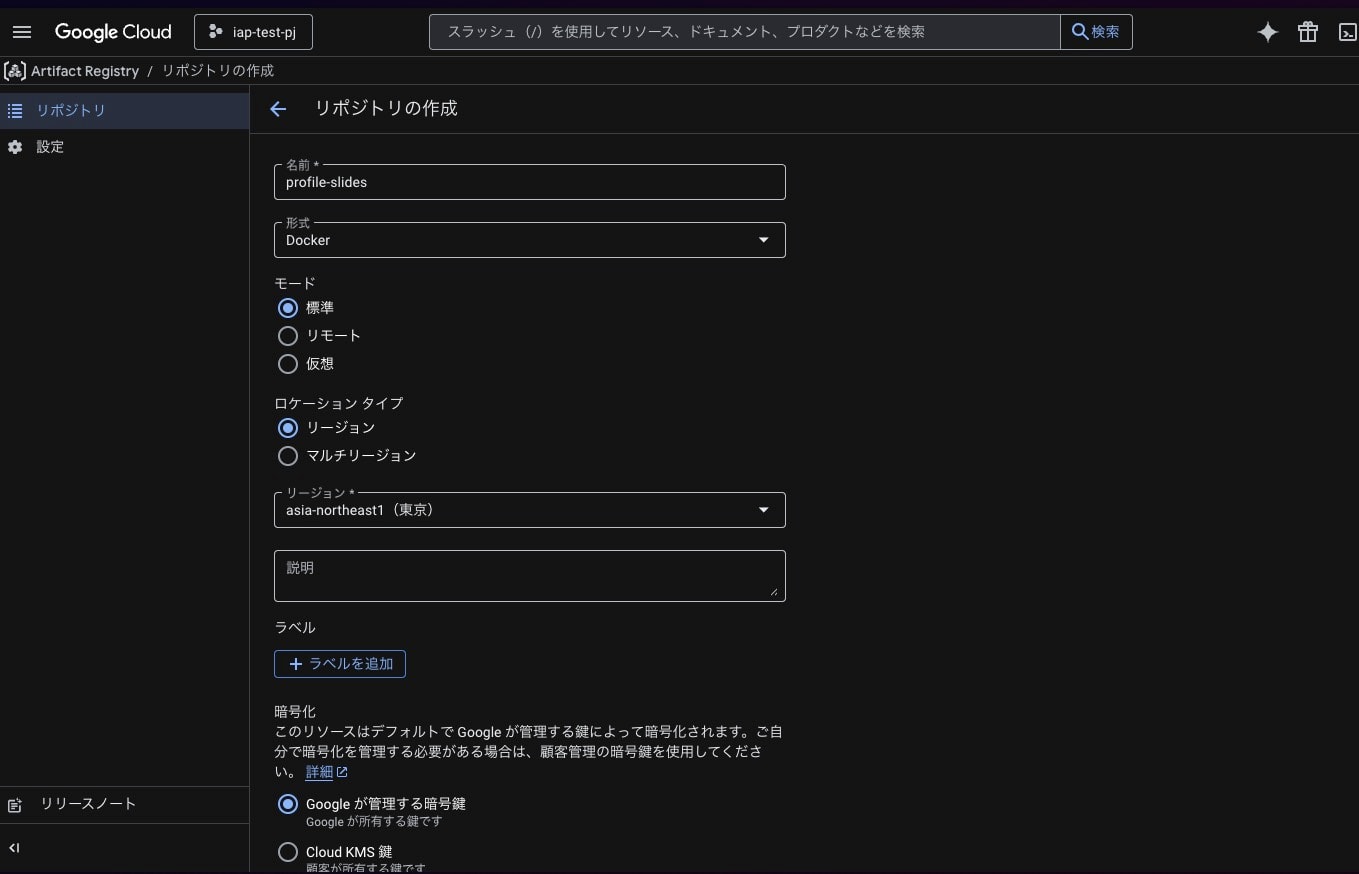The image size is (1359, 874).
Task: Click the ラベルを追加 button
Action: point(340,664)
